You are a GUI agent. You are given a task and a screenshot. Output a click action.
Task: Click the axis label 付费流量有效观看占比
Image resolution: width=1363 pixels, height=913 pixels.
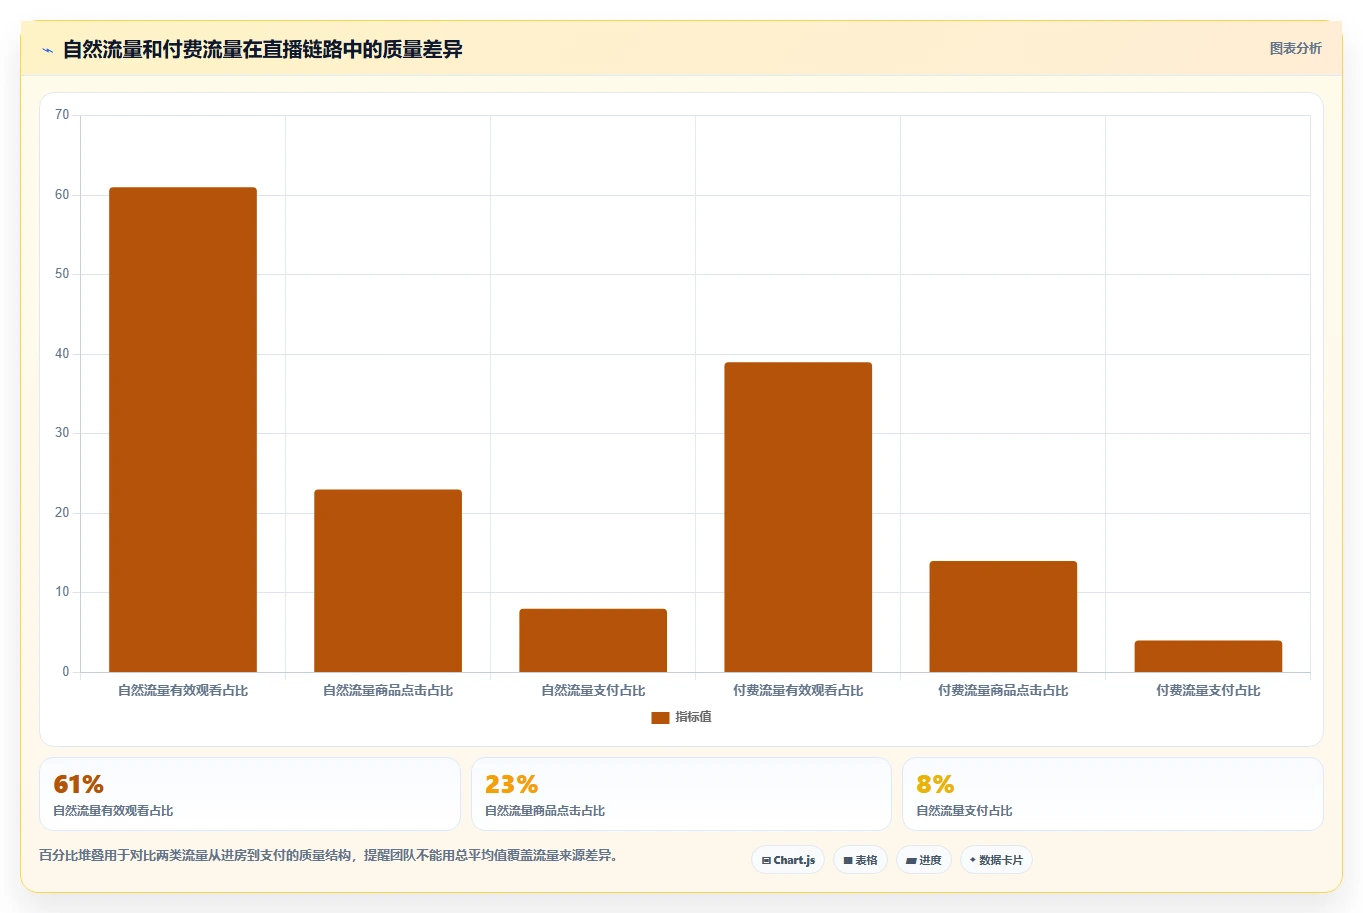pos(798,691)
